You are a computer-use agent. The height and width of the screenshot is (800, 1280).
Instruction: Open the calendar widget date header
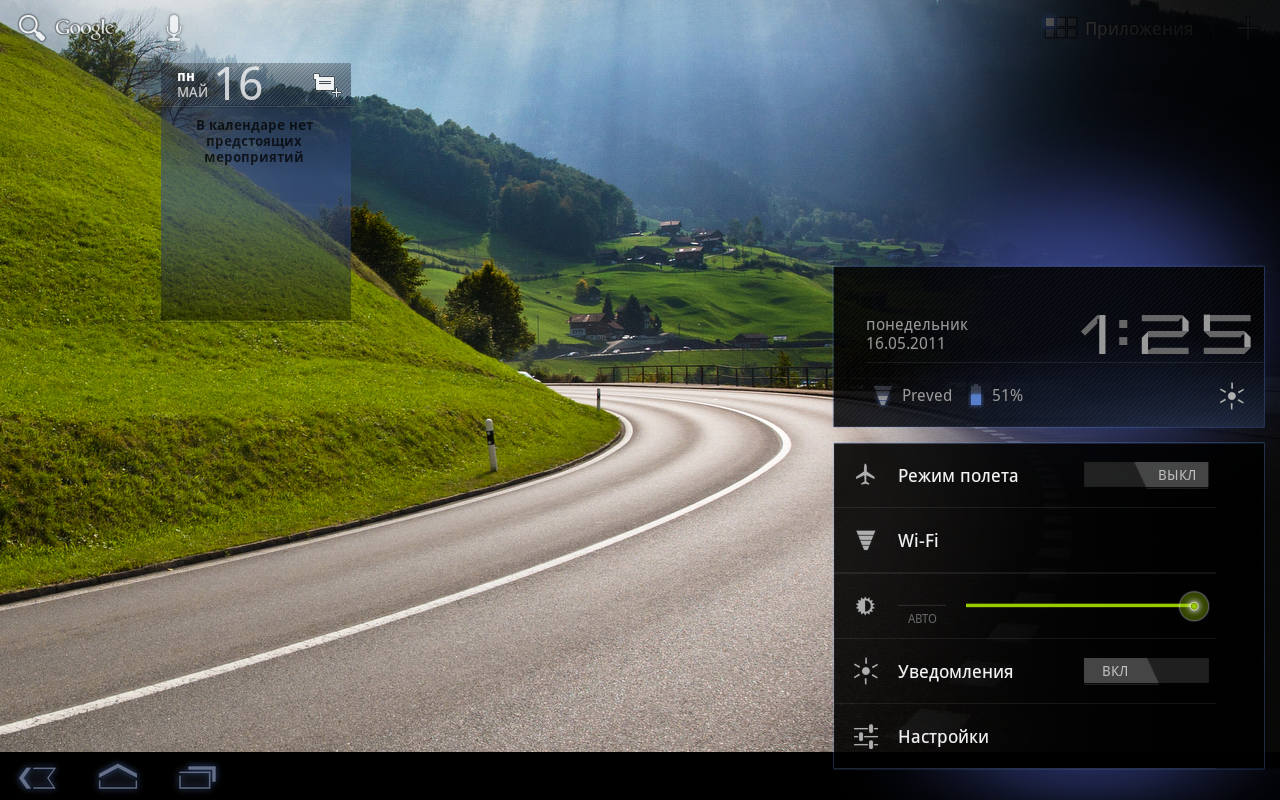click(222, 84)
